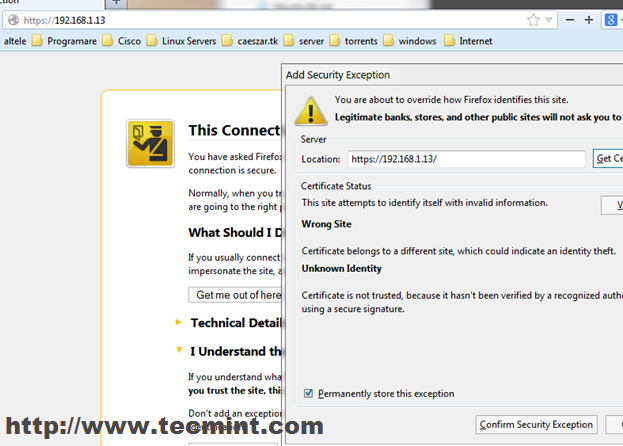Click the Location field in the dialog
623x446 pixels.
466,159
